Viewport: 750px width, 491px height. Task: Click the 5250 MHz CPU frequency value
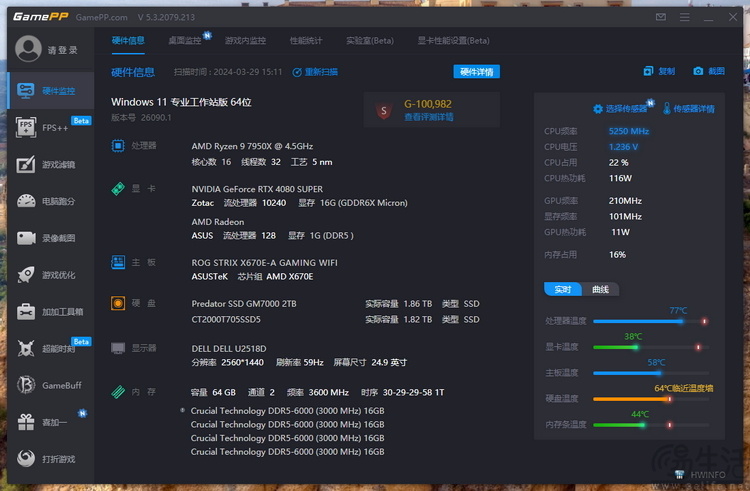click(629, 131)
